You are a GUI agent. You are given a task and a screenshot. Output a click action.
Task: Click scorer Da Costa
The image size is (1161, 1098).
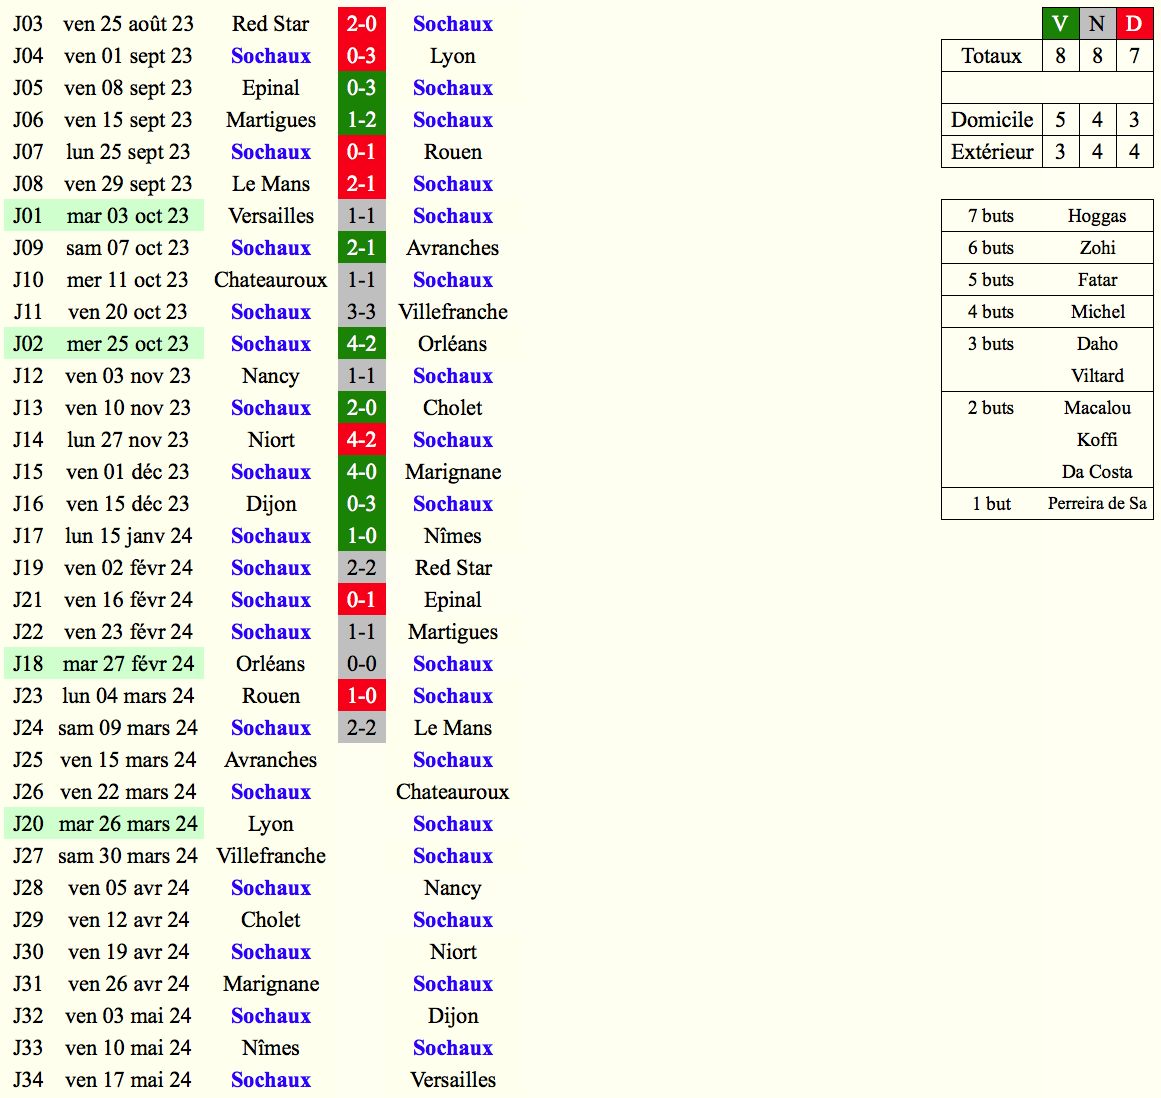1097,472
